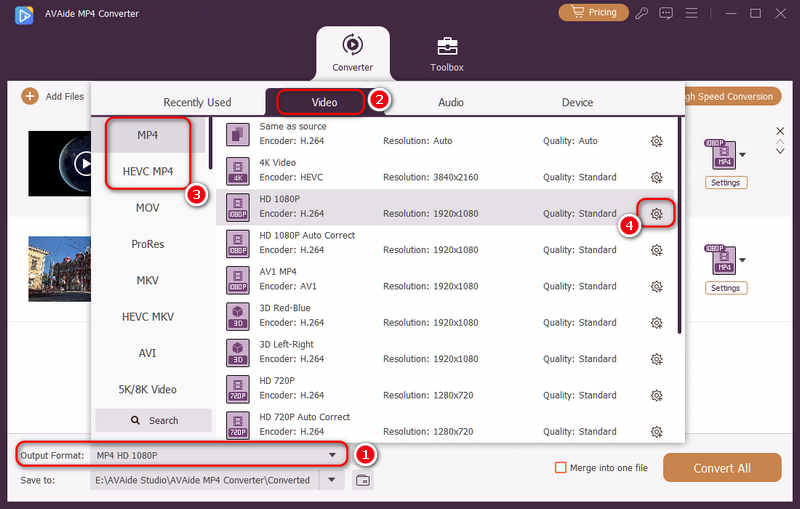Expand the Output Format dropdown

coord(332,455)
